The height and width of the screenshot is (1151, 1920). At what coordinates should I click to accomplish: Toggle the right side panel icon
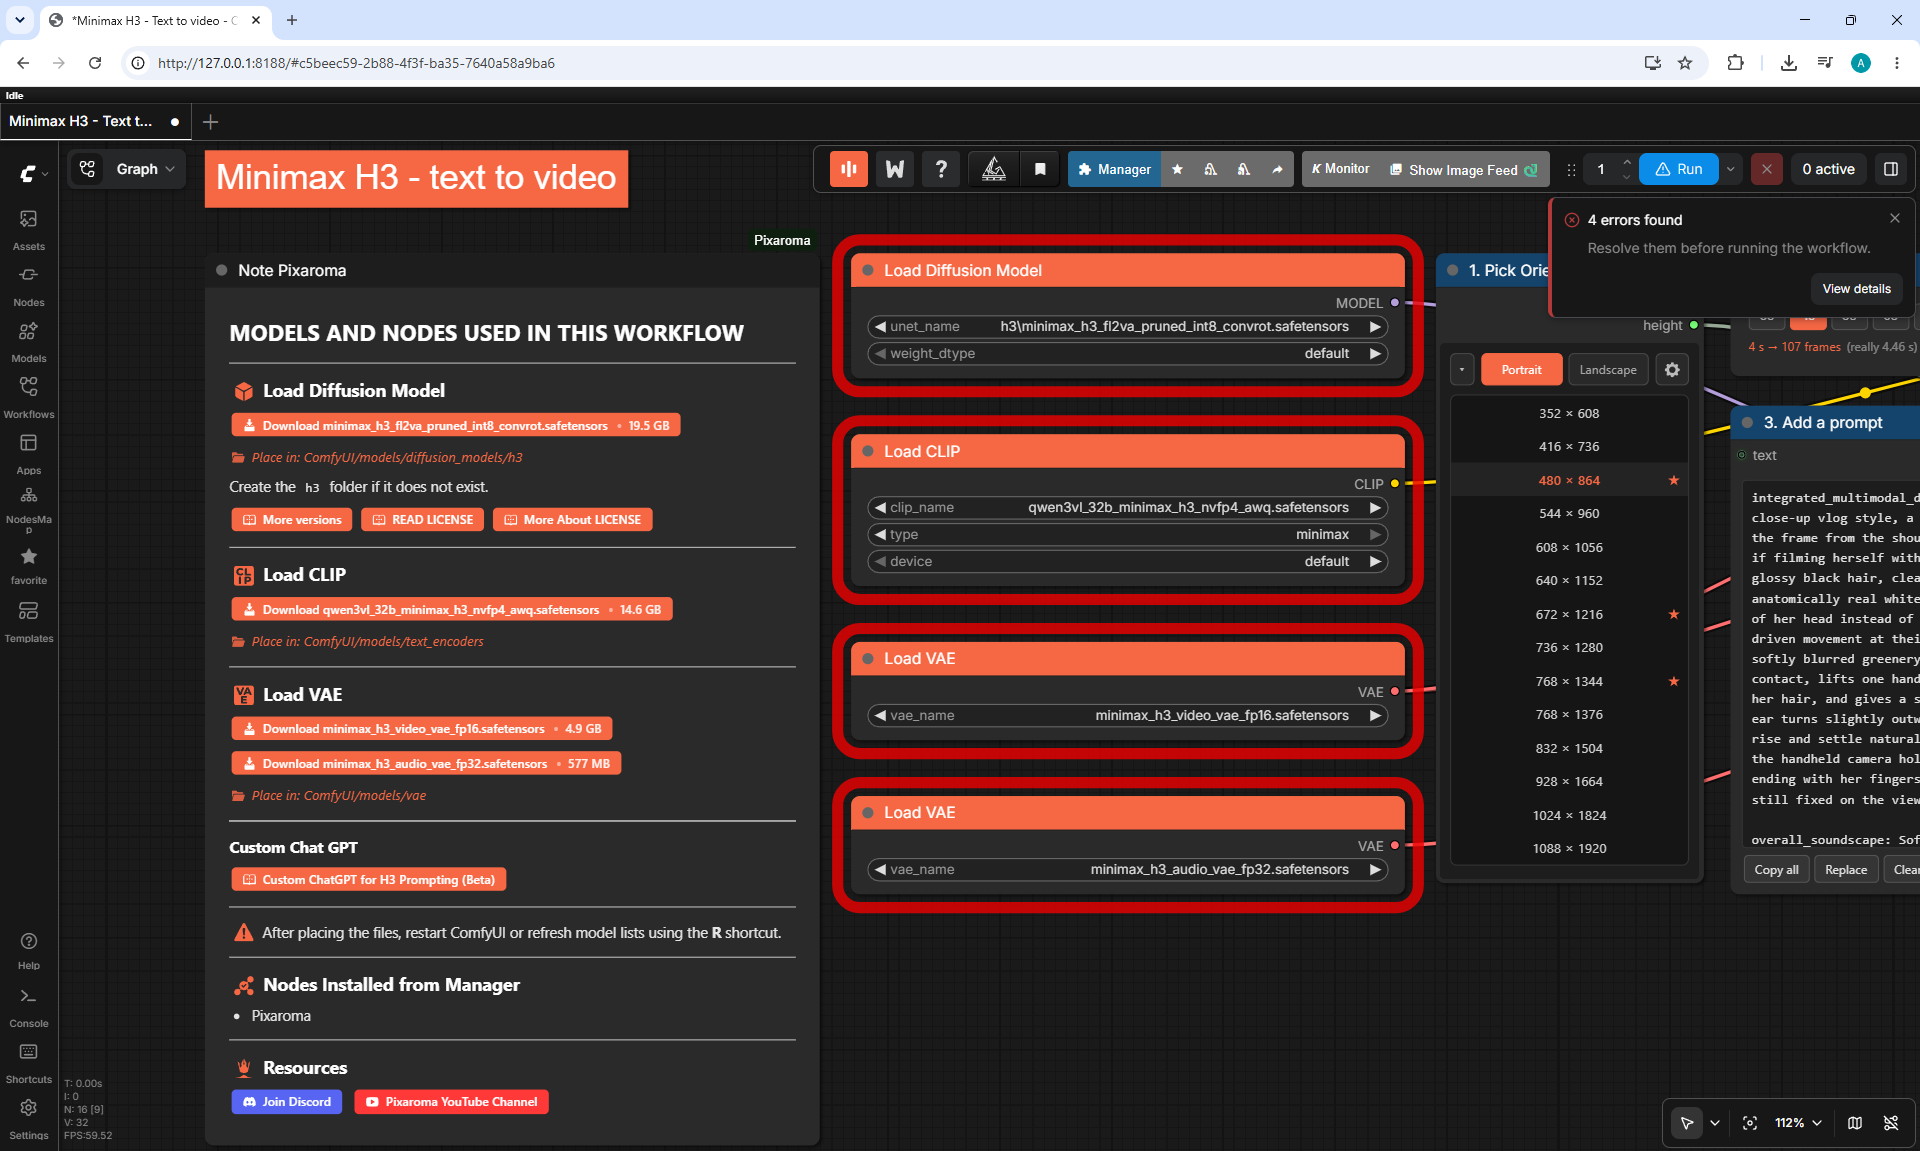click(x=1890, y=169)
